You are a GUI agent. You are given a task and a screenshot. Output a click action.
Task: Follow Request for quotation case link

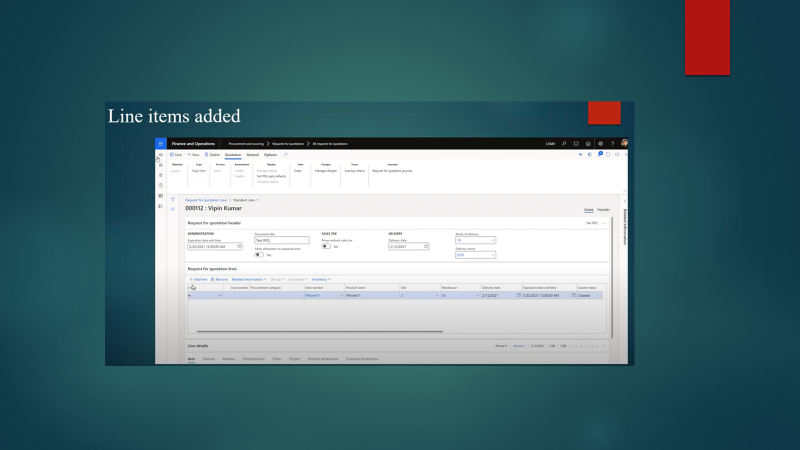click(x=206, y=200)
